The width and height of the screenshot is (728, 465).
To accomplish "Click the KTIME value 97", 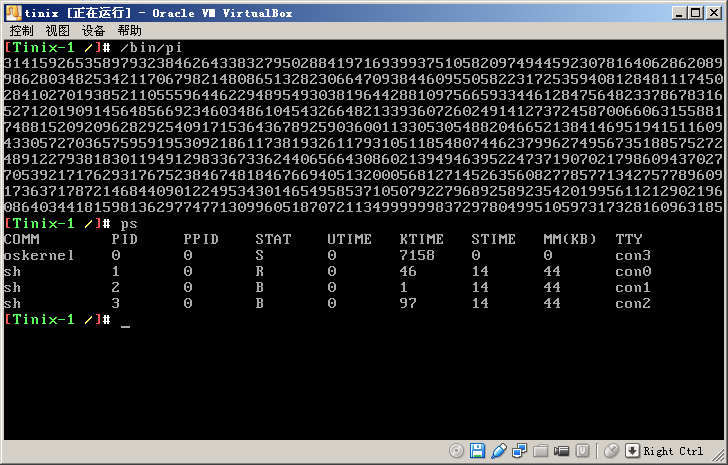I will (408, 303).
